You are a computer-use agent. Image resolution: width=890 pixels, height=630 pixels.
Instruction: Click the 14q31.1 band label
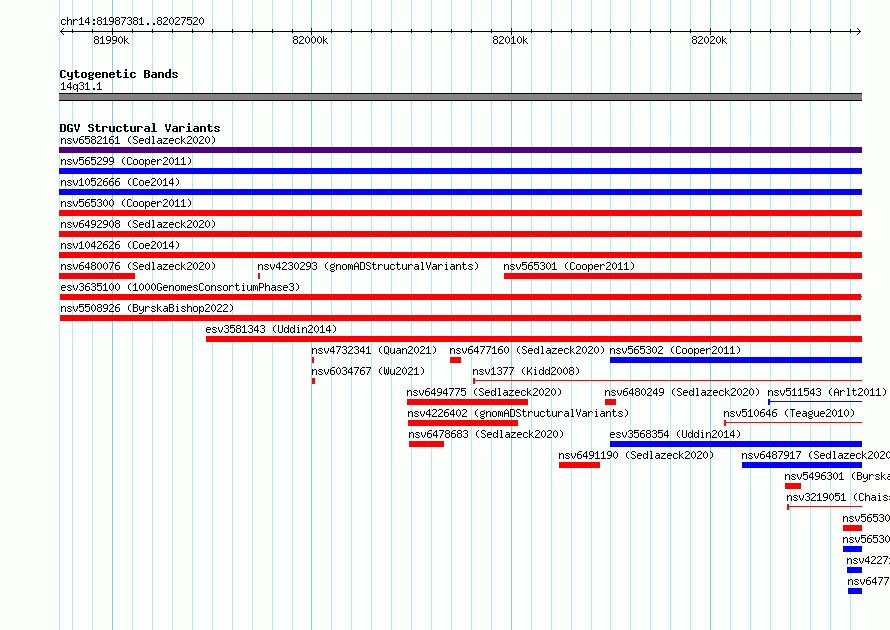pos(81,86)
